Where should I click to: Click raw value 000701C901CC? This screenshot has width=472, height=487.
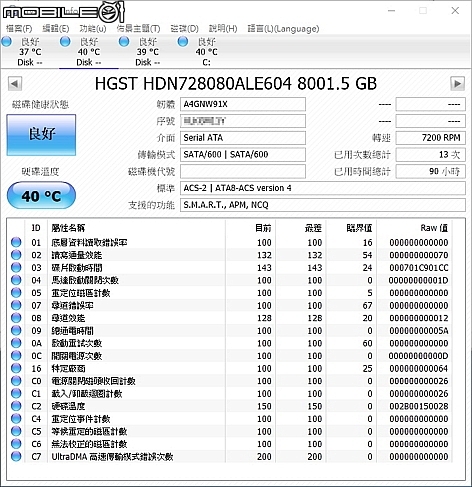(419, 268)
